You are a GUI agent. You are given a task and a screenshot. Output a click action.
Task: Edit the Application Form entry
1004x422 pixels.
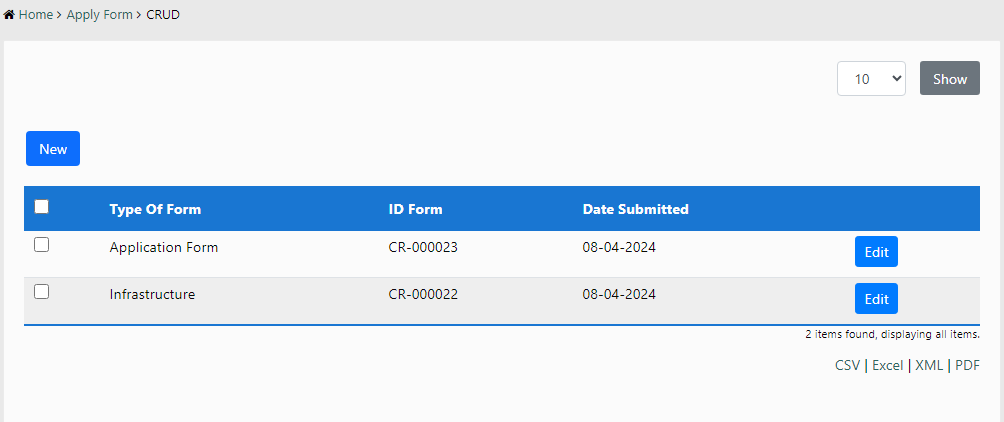[876, 252]
